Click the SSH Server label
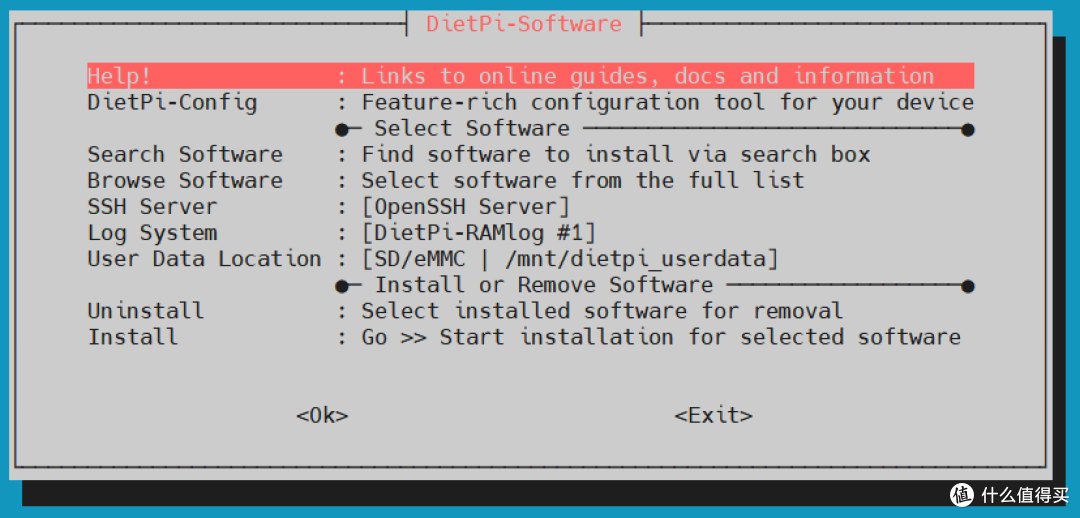The image size is (1080, 518). 152,206
